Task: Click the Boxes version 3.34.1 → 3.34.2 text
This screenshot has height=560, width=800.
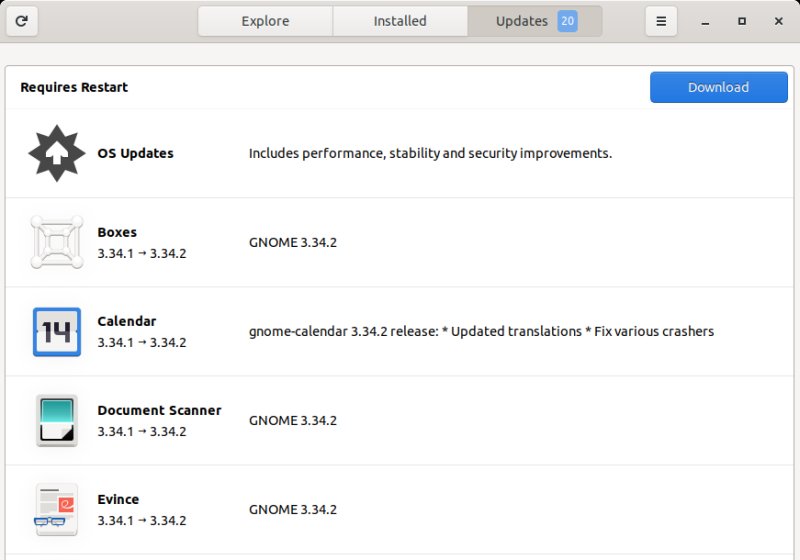Action: tap(141, 253)
